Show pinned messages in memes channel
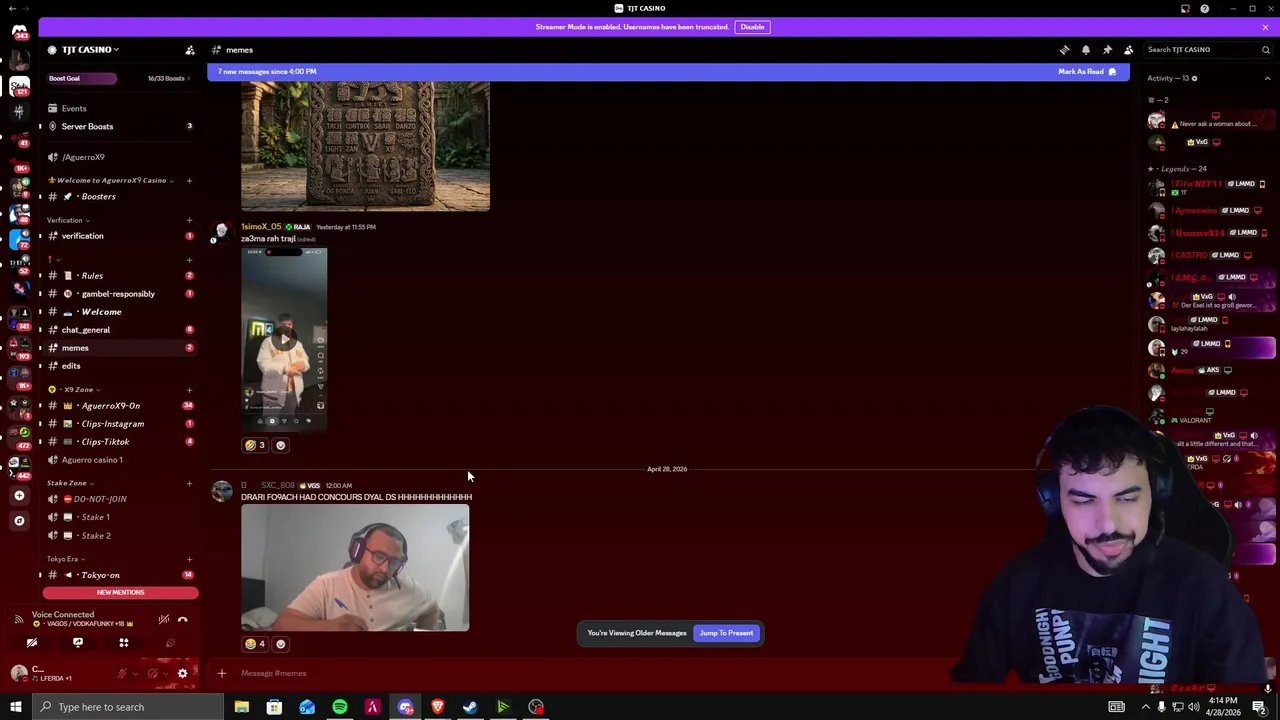The height and width of the screenshot is (720, 1280). (x=1107, y=49)
